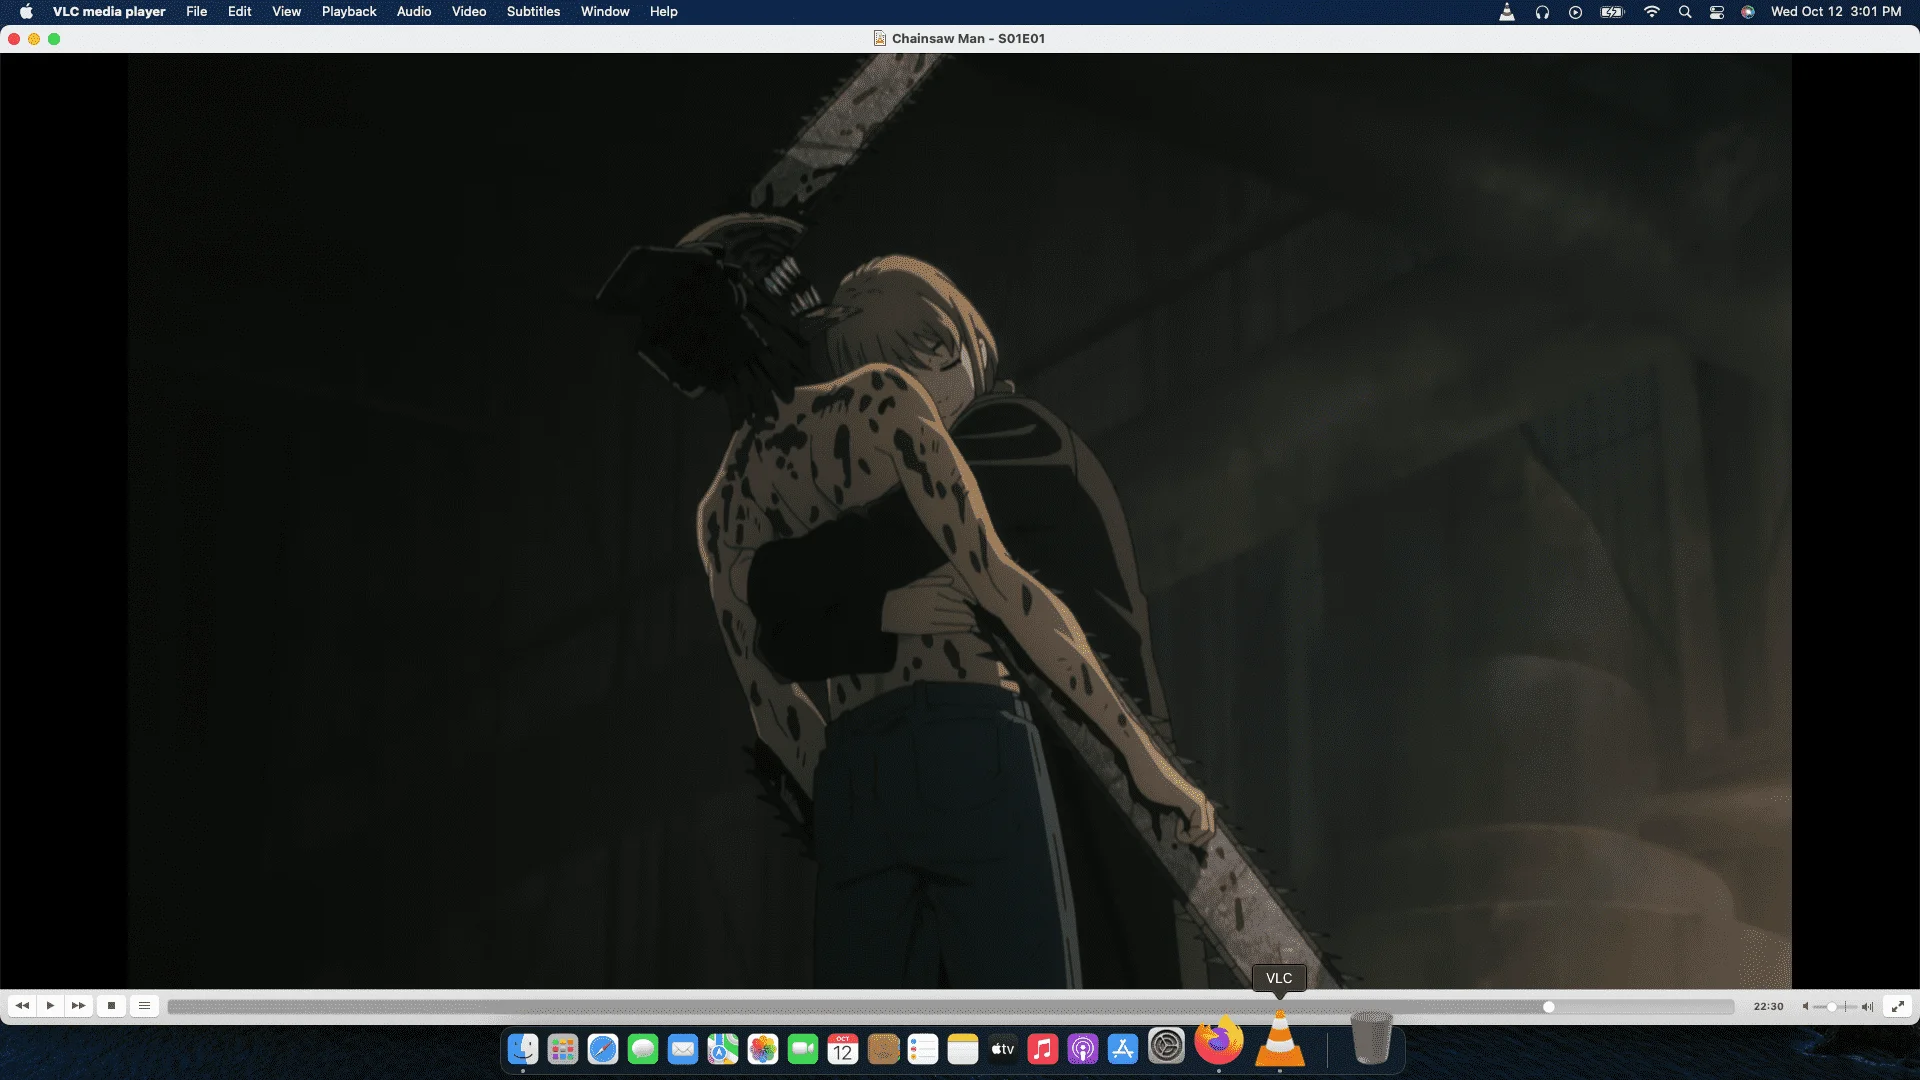Open the Trash from the Dock
Image resolution: width=1920 pixels, height=1080 pixels.
[1371, 1038]
